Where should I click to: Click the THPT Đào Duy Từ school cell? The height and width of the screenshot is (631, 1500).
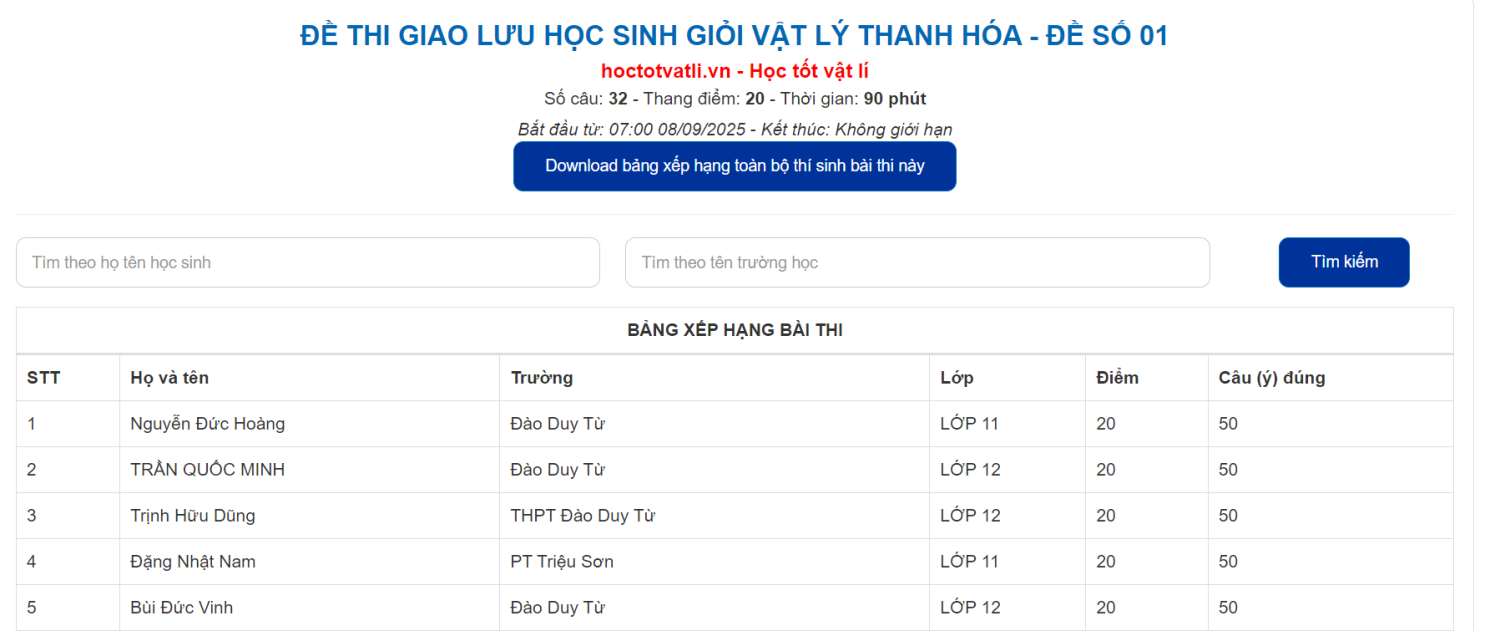[x=583, y=516]
